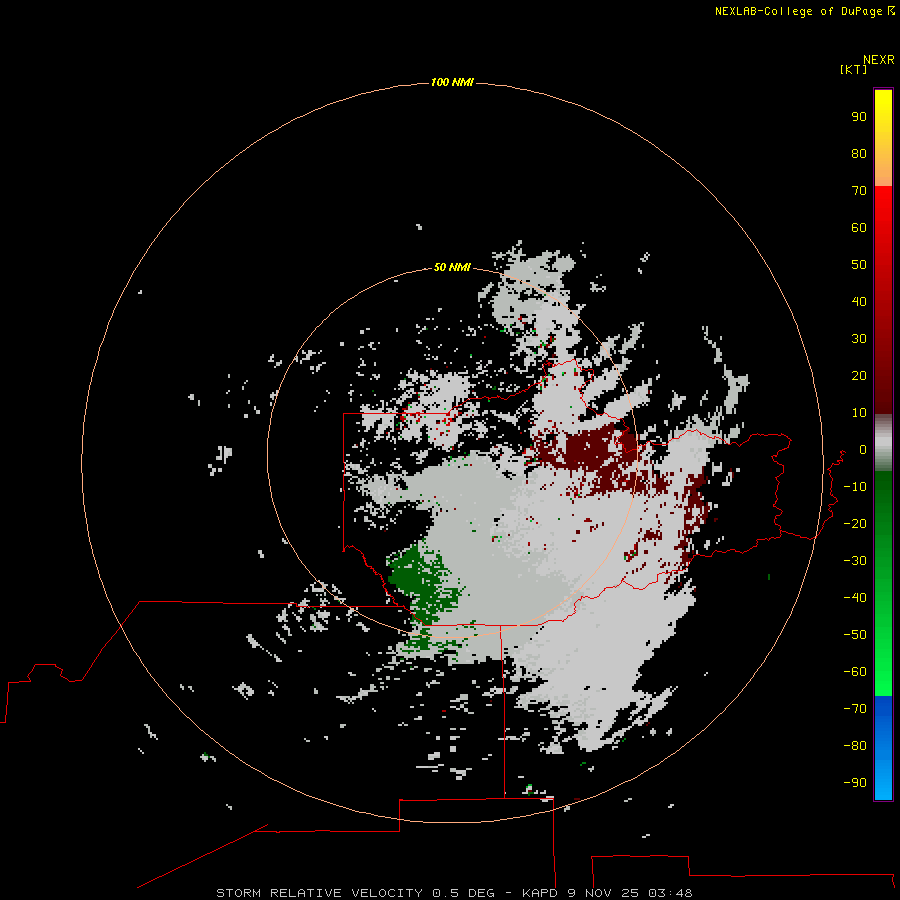
Task: Click the -20 value on the color scale
Action: click(x=855, y=523)
